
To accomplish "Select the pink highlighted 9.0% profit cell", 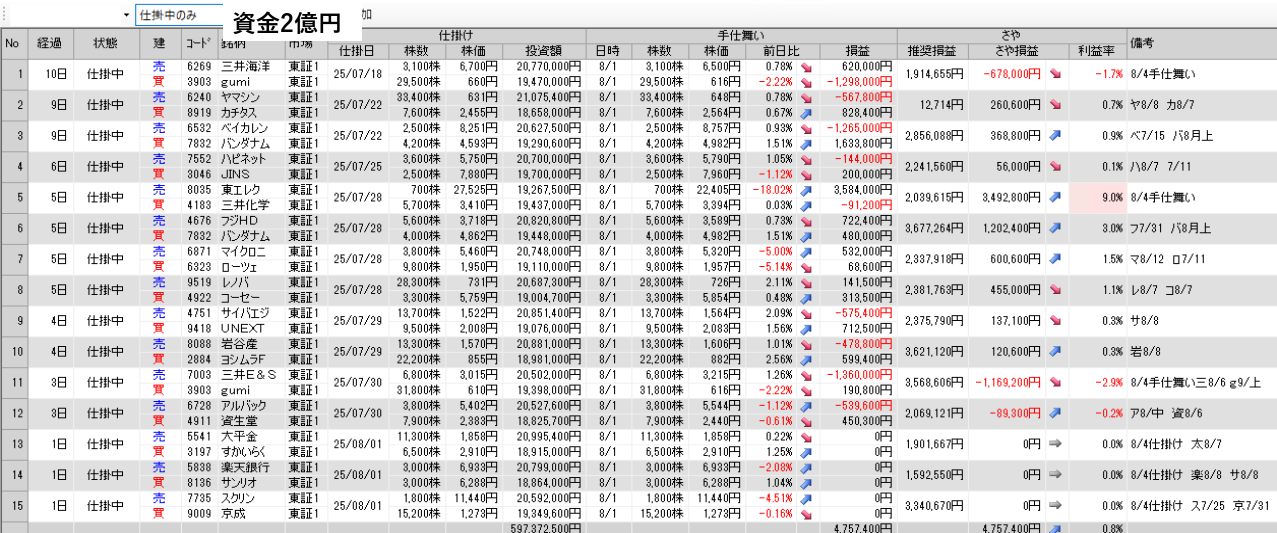I will tap(1097, 198).
